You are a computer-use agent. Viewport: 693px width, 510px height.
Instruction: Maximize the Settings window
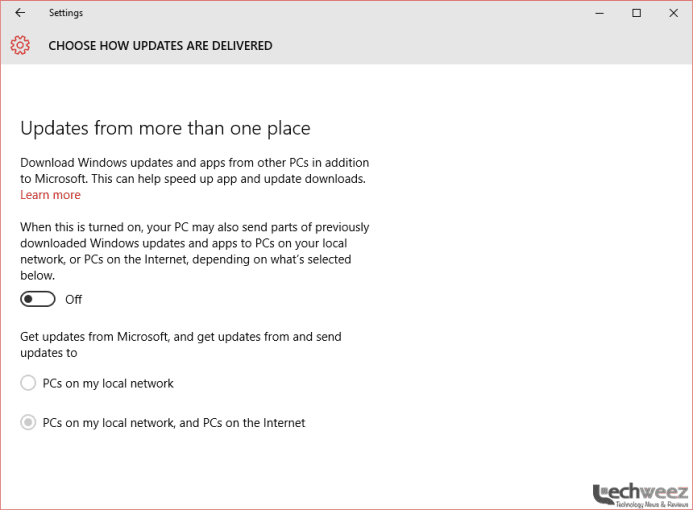(636, 13)
